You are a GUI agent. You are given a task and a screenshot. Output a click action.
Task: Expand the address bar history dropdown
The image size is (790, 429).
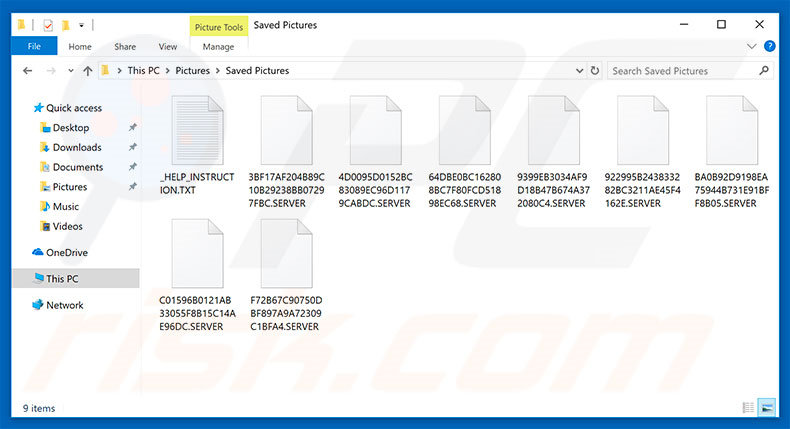point(579,71)
